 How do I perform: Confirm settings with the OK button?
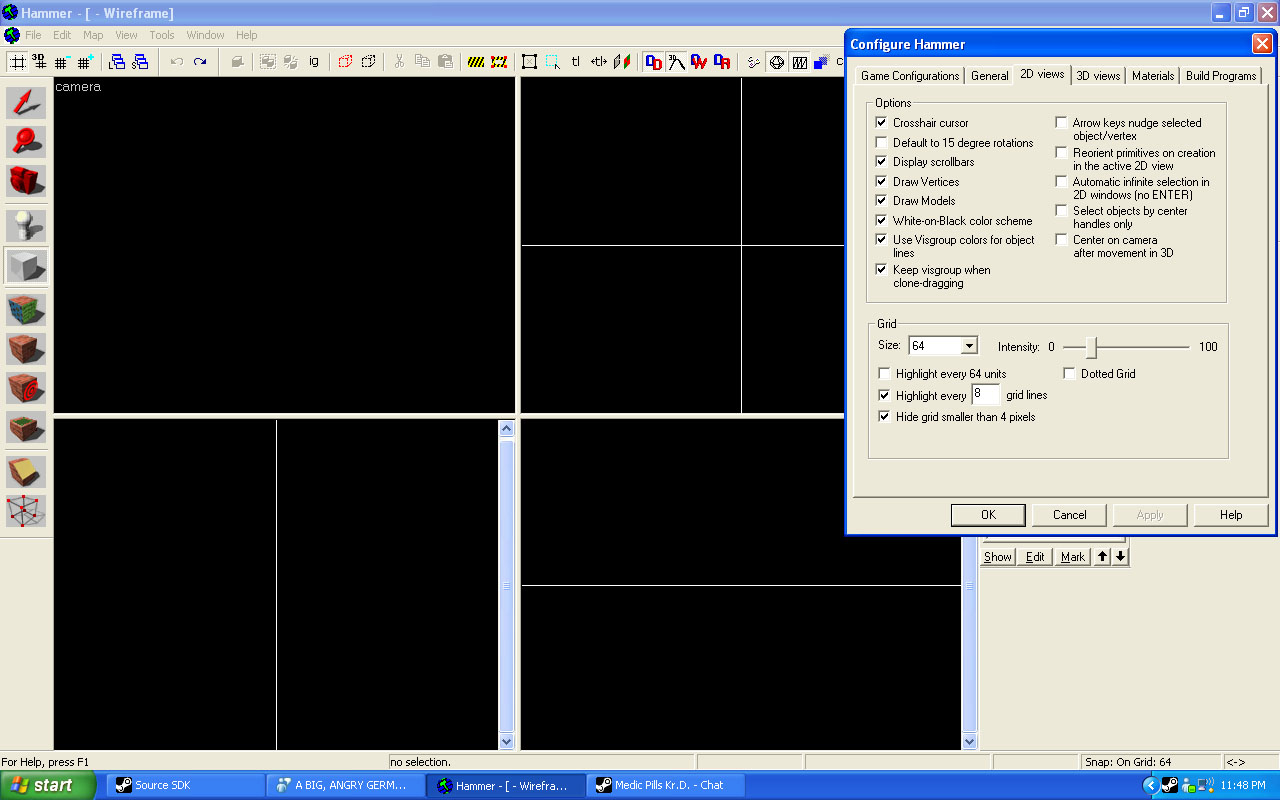tap(988, 515)
